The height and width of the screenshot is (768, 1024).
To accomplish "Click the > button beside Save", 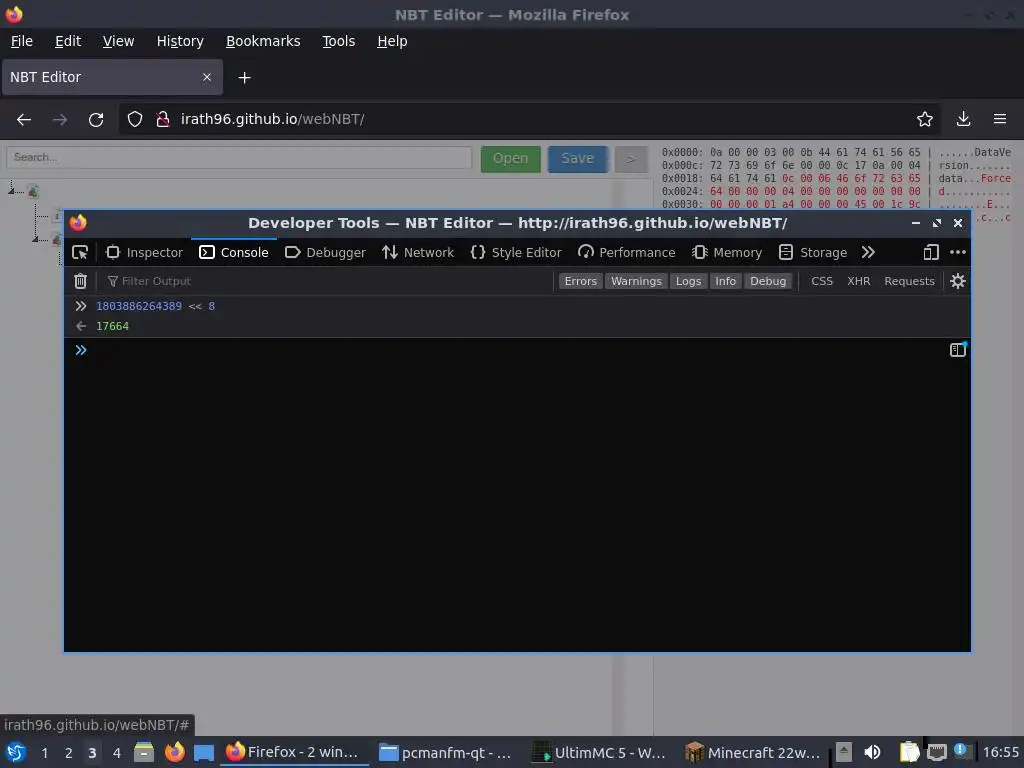I will coord(631,159).
